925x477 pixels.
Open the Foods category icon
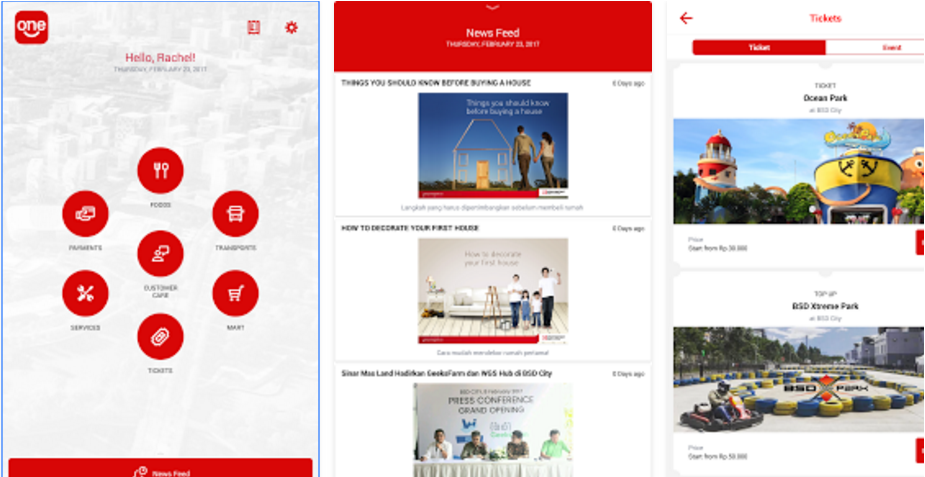pos(160,170)
